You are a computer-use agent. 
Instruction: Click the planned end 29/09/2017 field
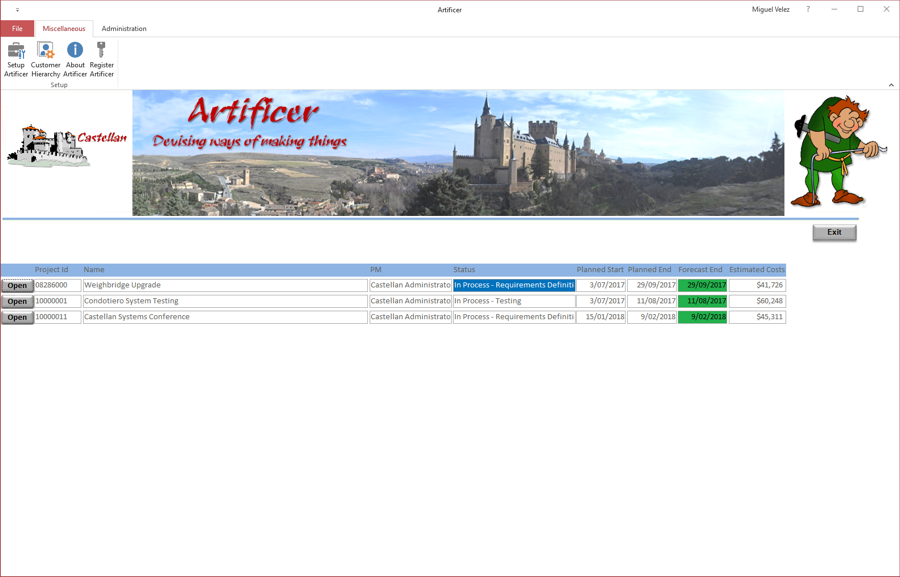point(651,285)
